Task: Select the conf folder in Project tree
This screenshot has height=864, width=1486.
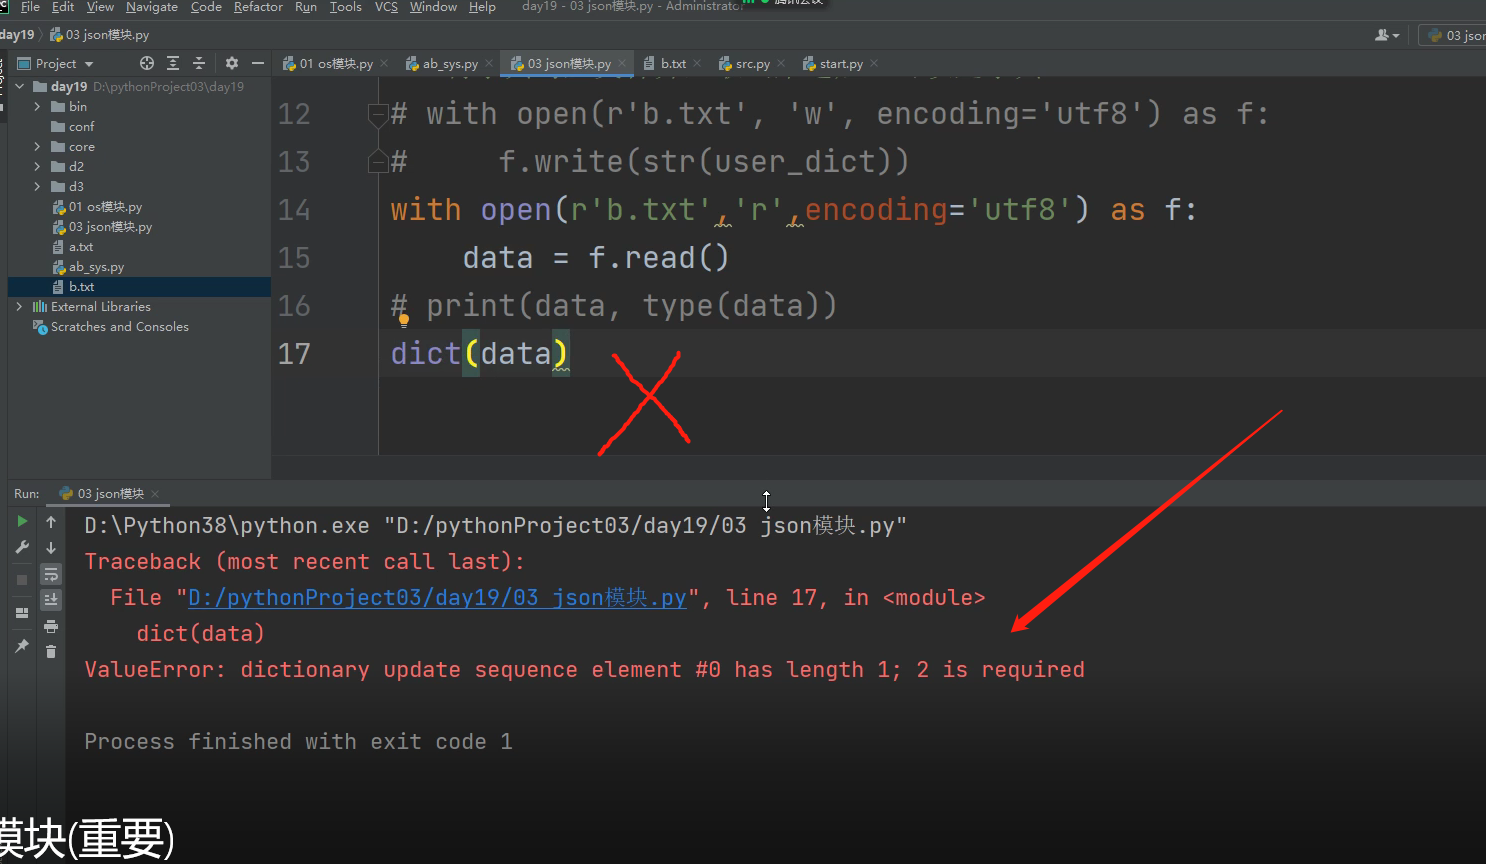Action: pyautogui.click(x=81, y=127)
